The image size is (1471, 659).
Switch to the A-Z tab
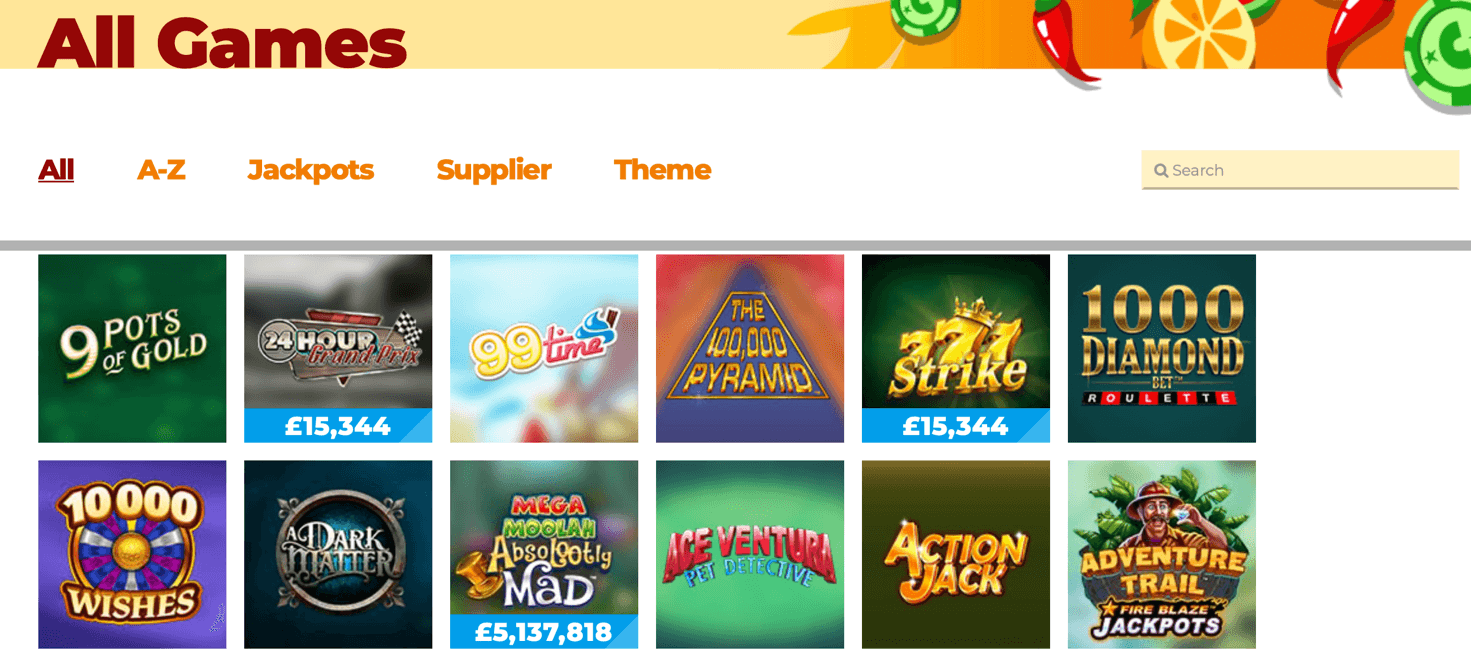161,170
